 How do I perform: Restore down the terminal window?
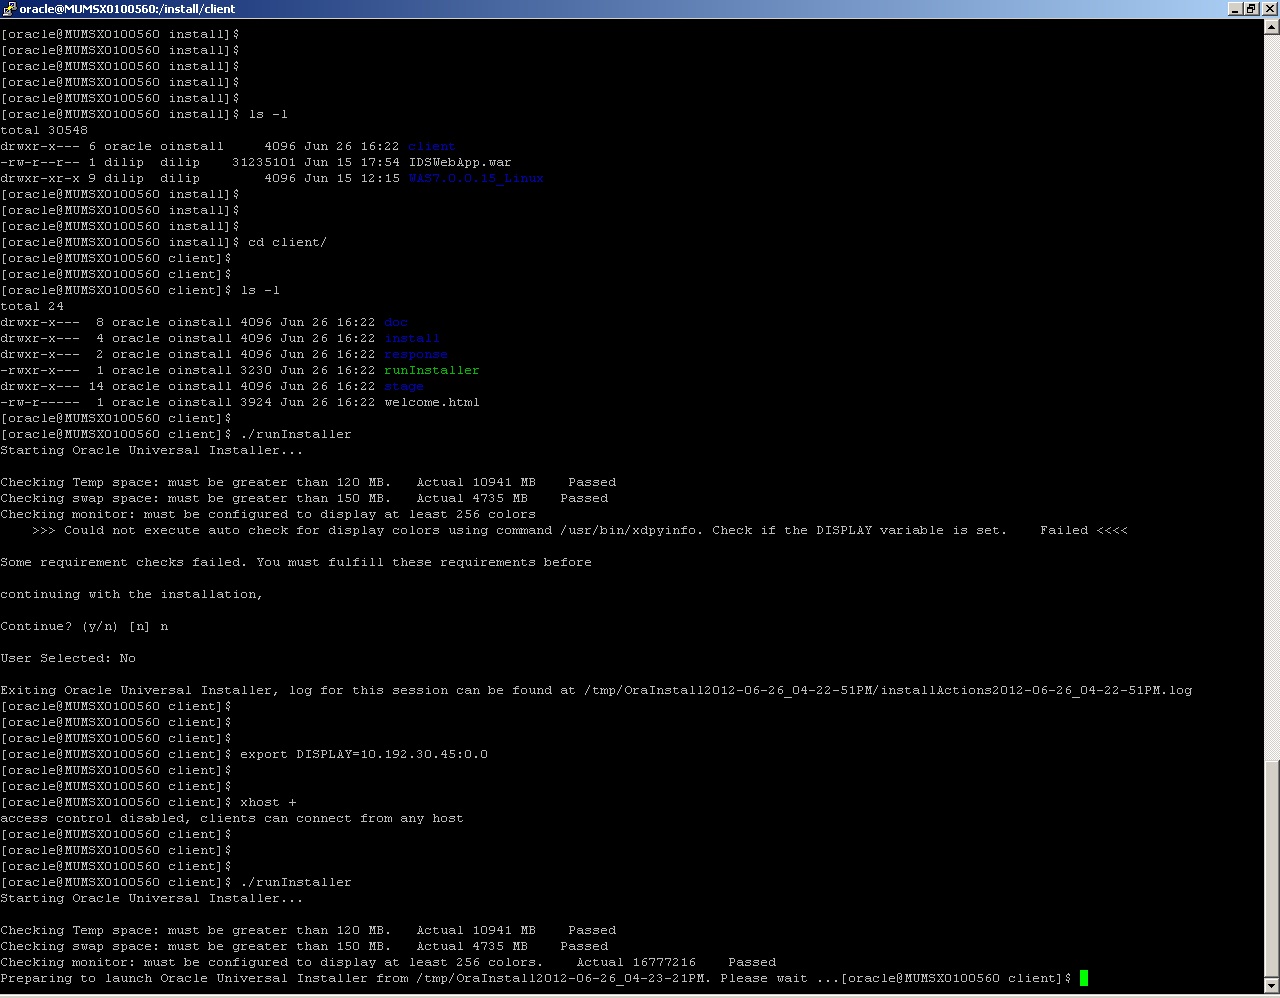[1251, 8]
